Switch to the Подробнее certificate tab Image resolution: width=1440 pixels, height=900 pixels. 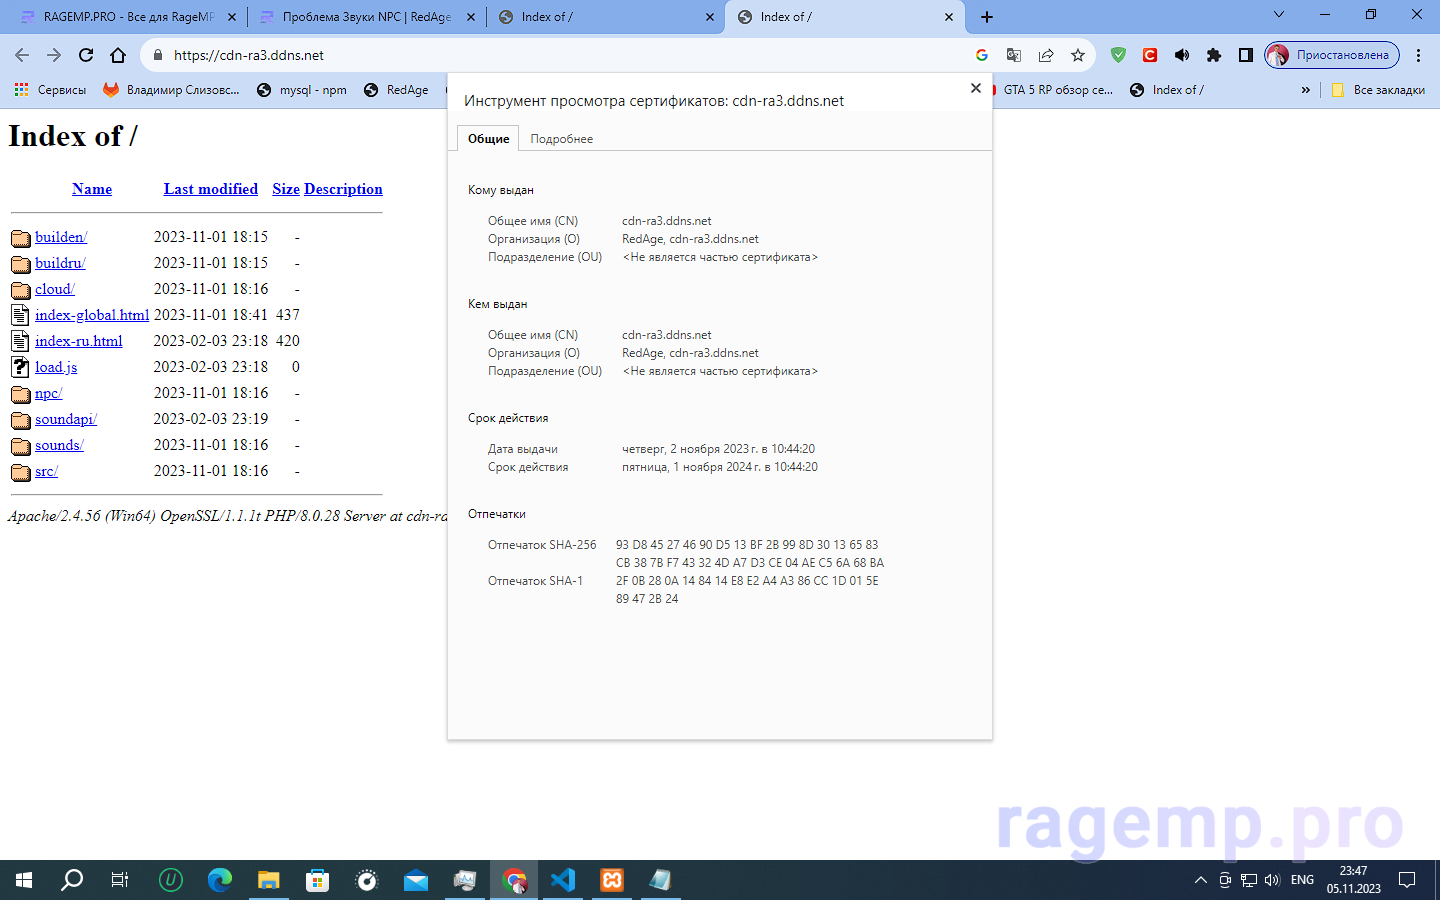pos(561,139)
